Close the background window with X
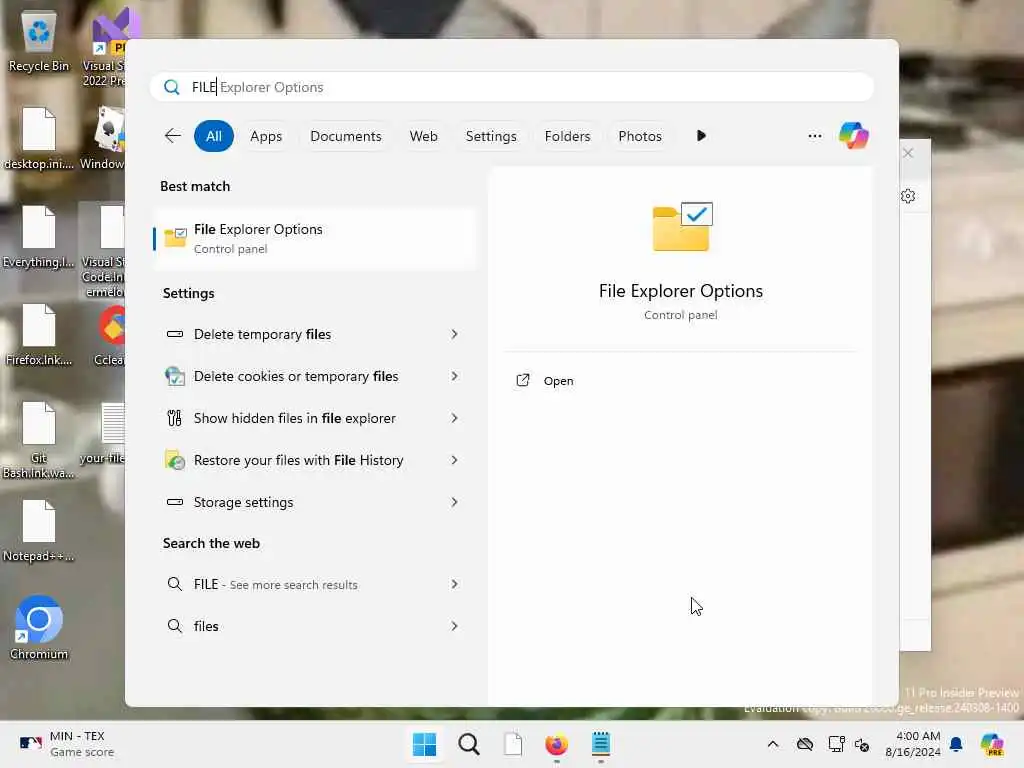This screenshot has height=768, width=1024. 908,153
